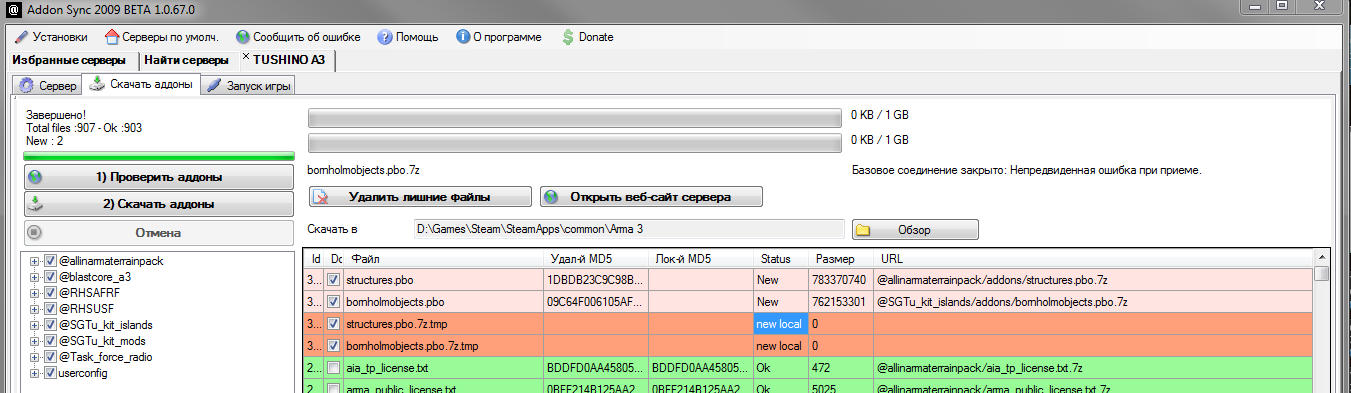Click the 2) Скачать аддоны button

(x=159, y=204)
